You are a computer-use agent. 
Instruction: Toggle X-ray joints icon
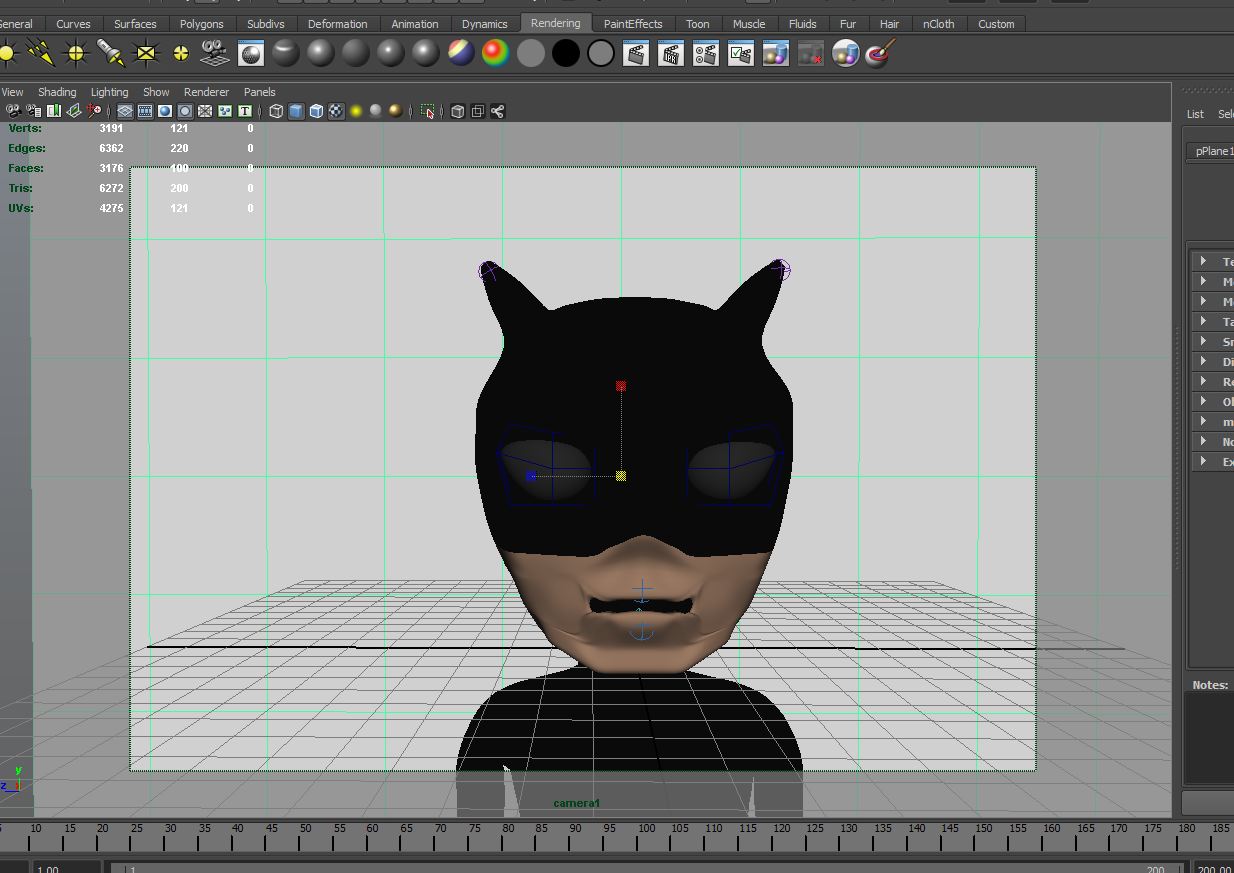point(497,111)
